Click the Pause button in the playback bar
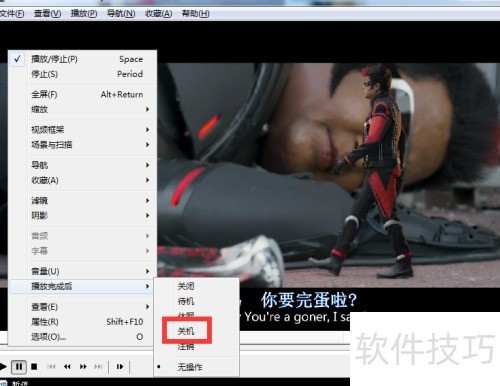 (19, 367)
